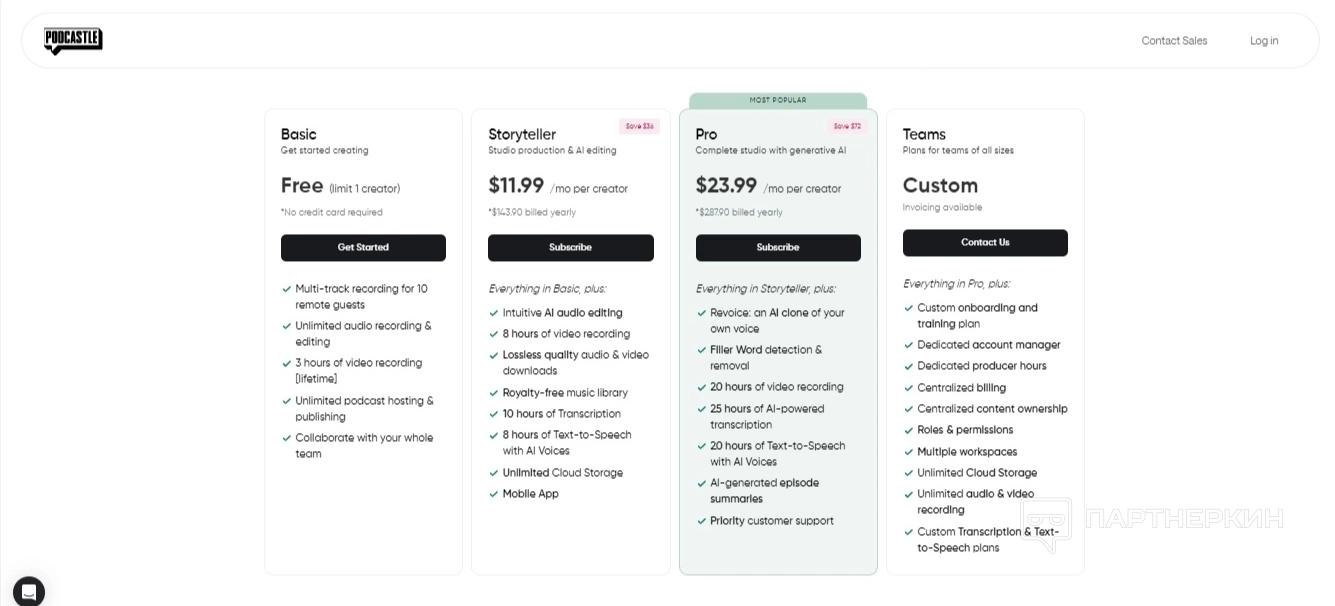The image size is (1335, 606).
Task: Click the checkmark beside Roles & permissions
Action: click(909, 430)
